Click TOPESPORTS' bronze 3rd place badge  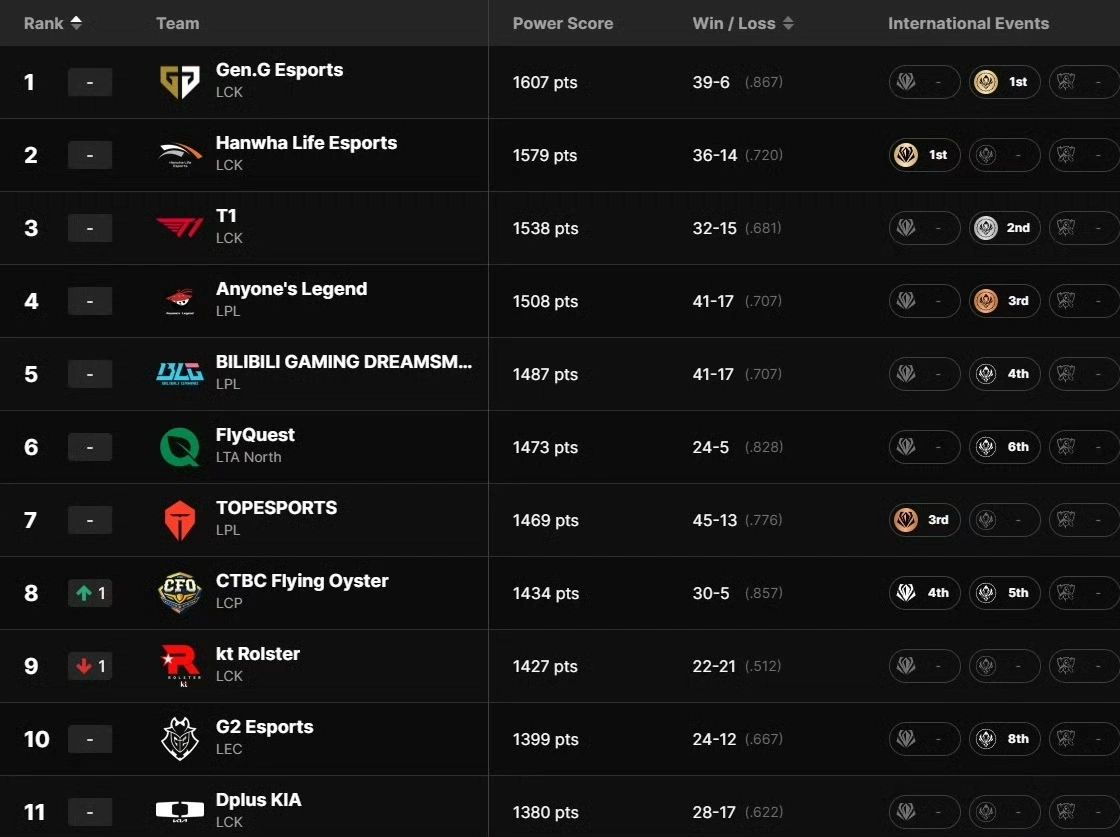(924, 520)
